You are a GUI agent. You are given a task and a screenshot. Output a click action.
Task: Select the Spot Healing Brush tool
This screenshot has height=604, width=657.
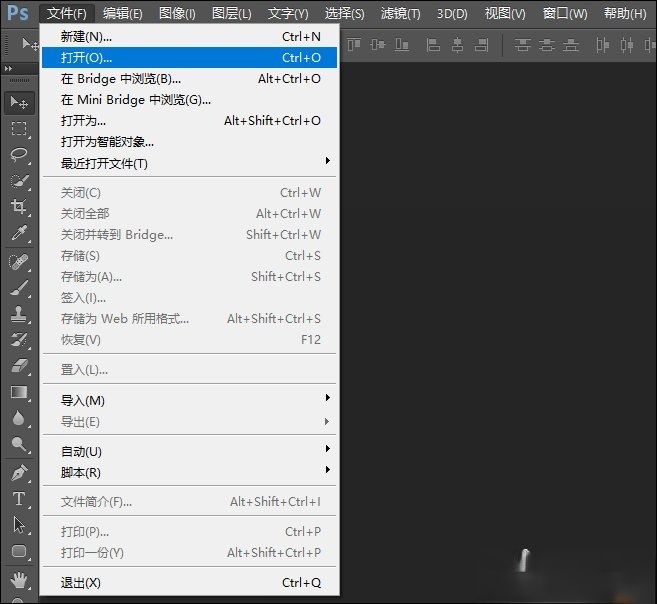19,263
